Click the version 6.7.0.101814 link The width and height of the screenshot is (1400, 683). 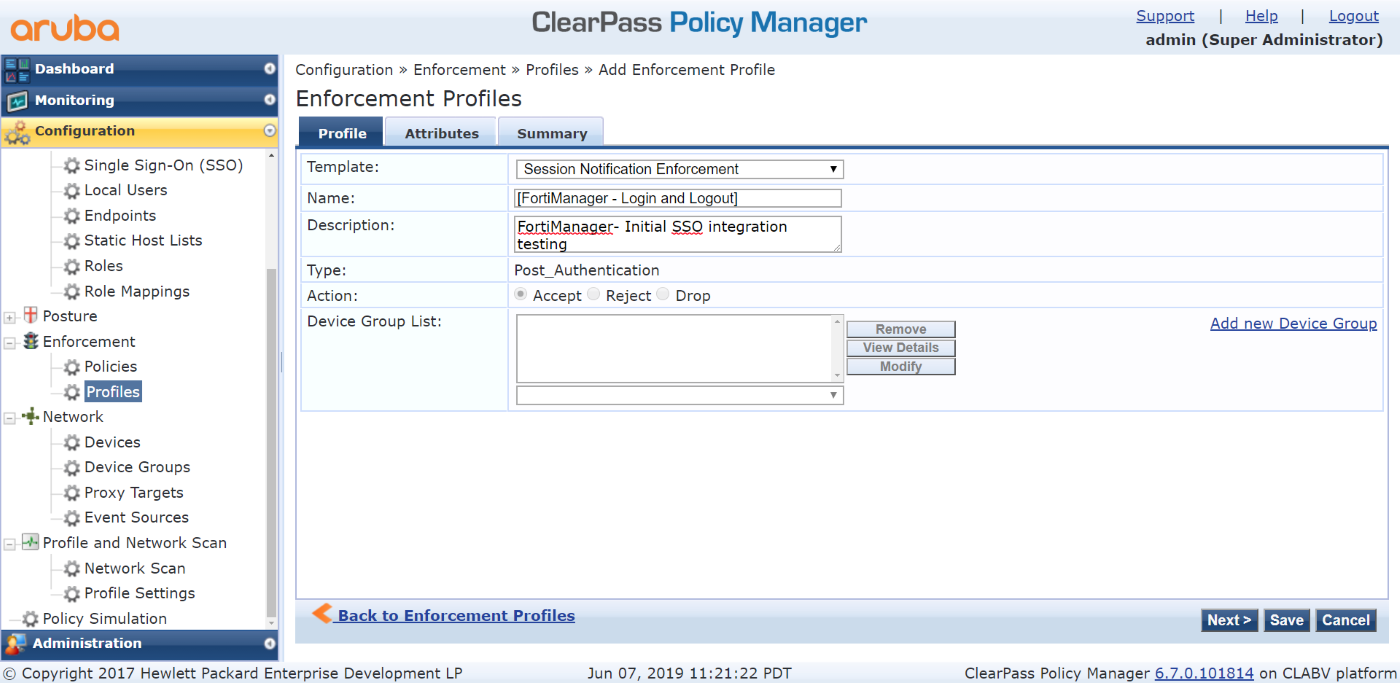pyautogui.click(x=1204, y=673)
